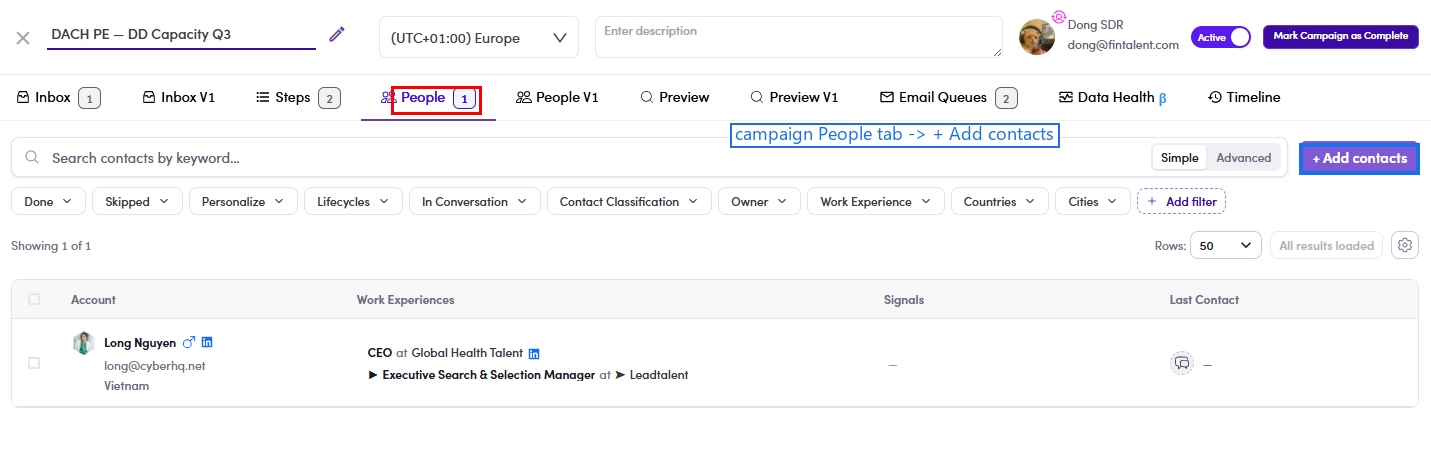
Task: Select all contacts with header checkbox
Action: tap(34, 299)
